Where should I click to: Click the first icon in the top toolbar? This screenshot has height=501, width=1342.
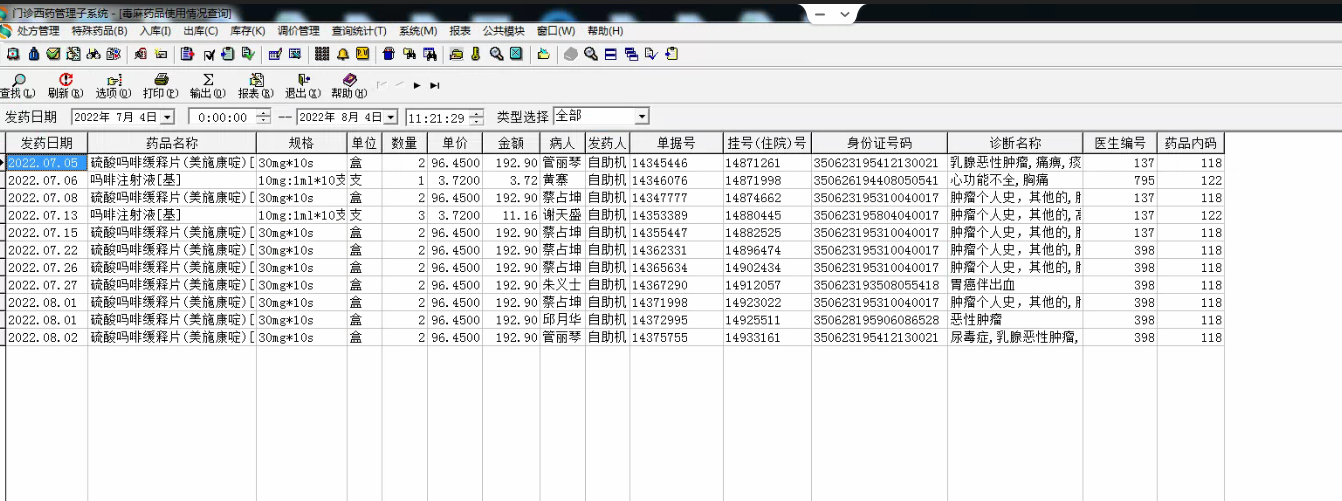13,54
